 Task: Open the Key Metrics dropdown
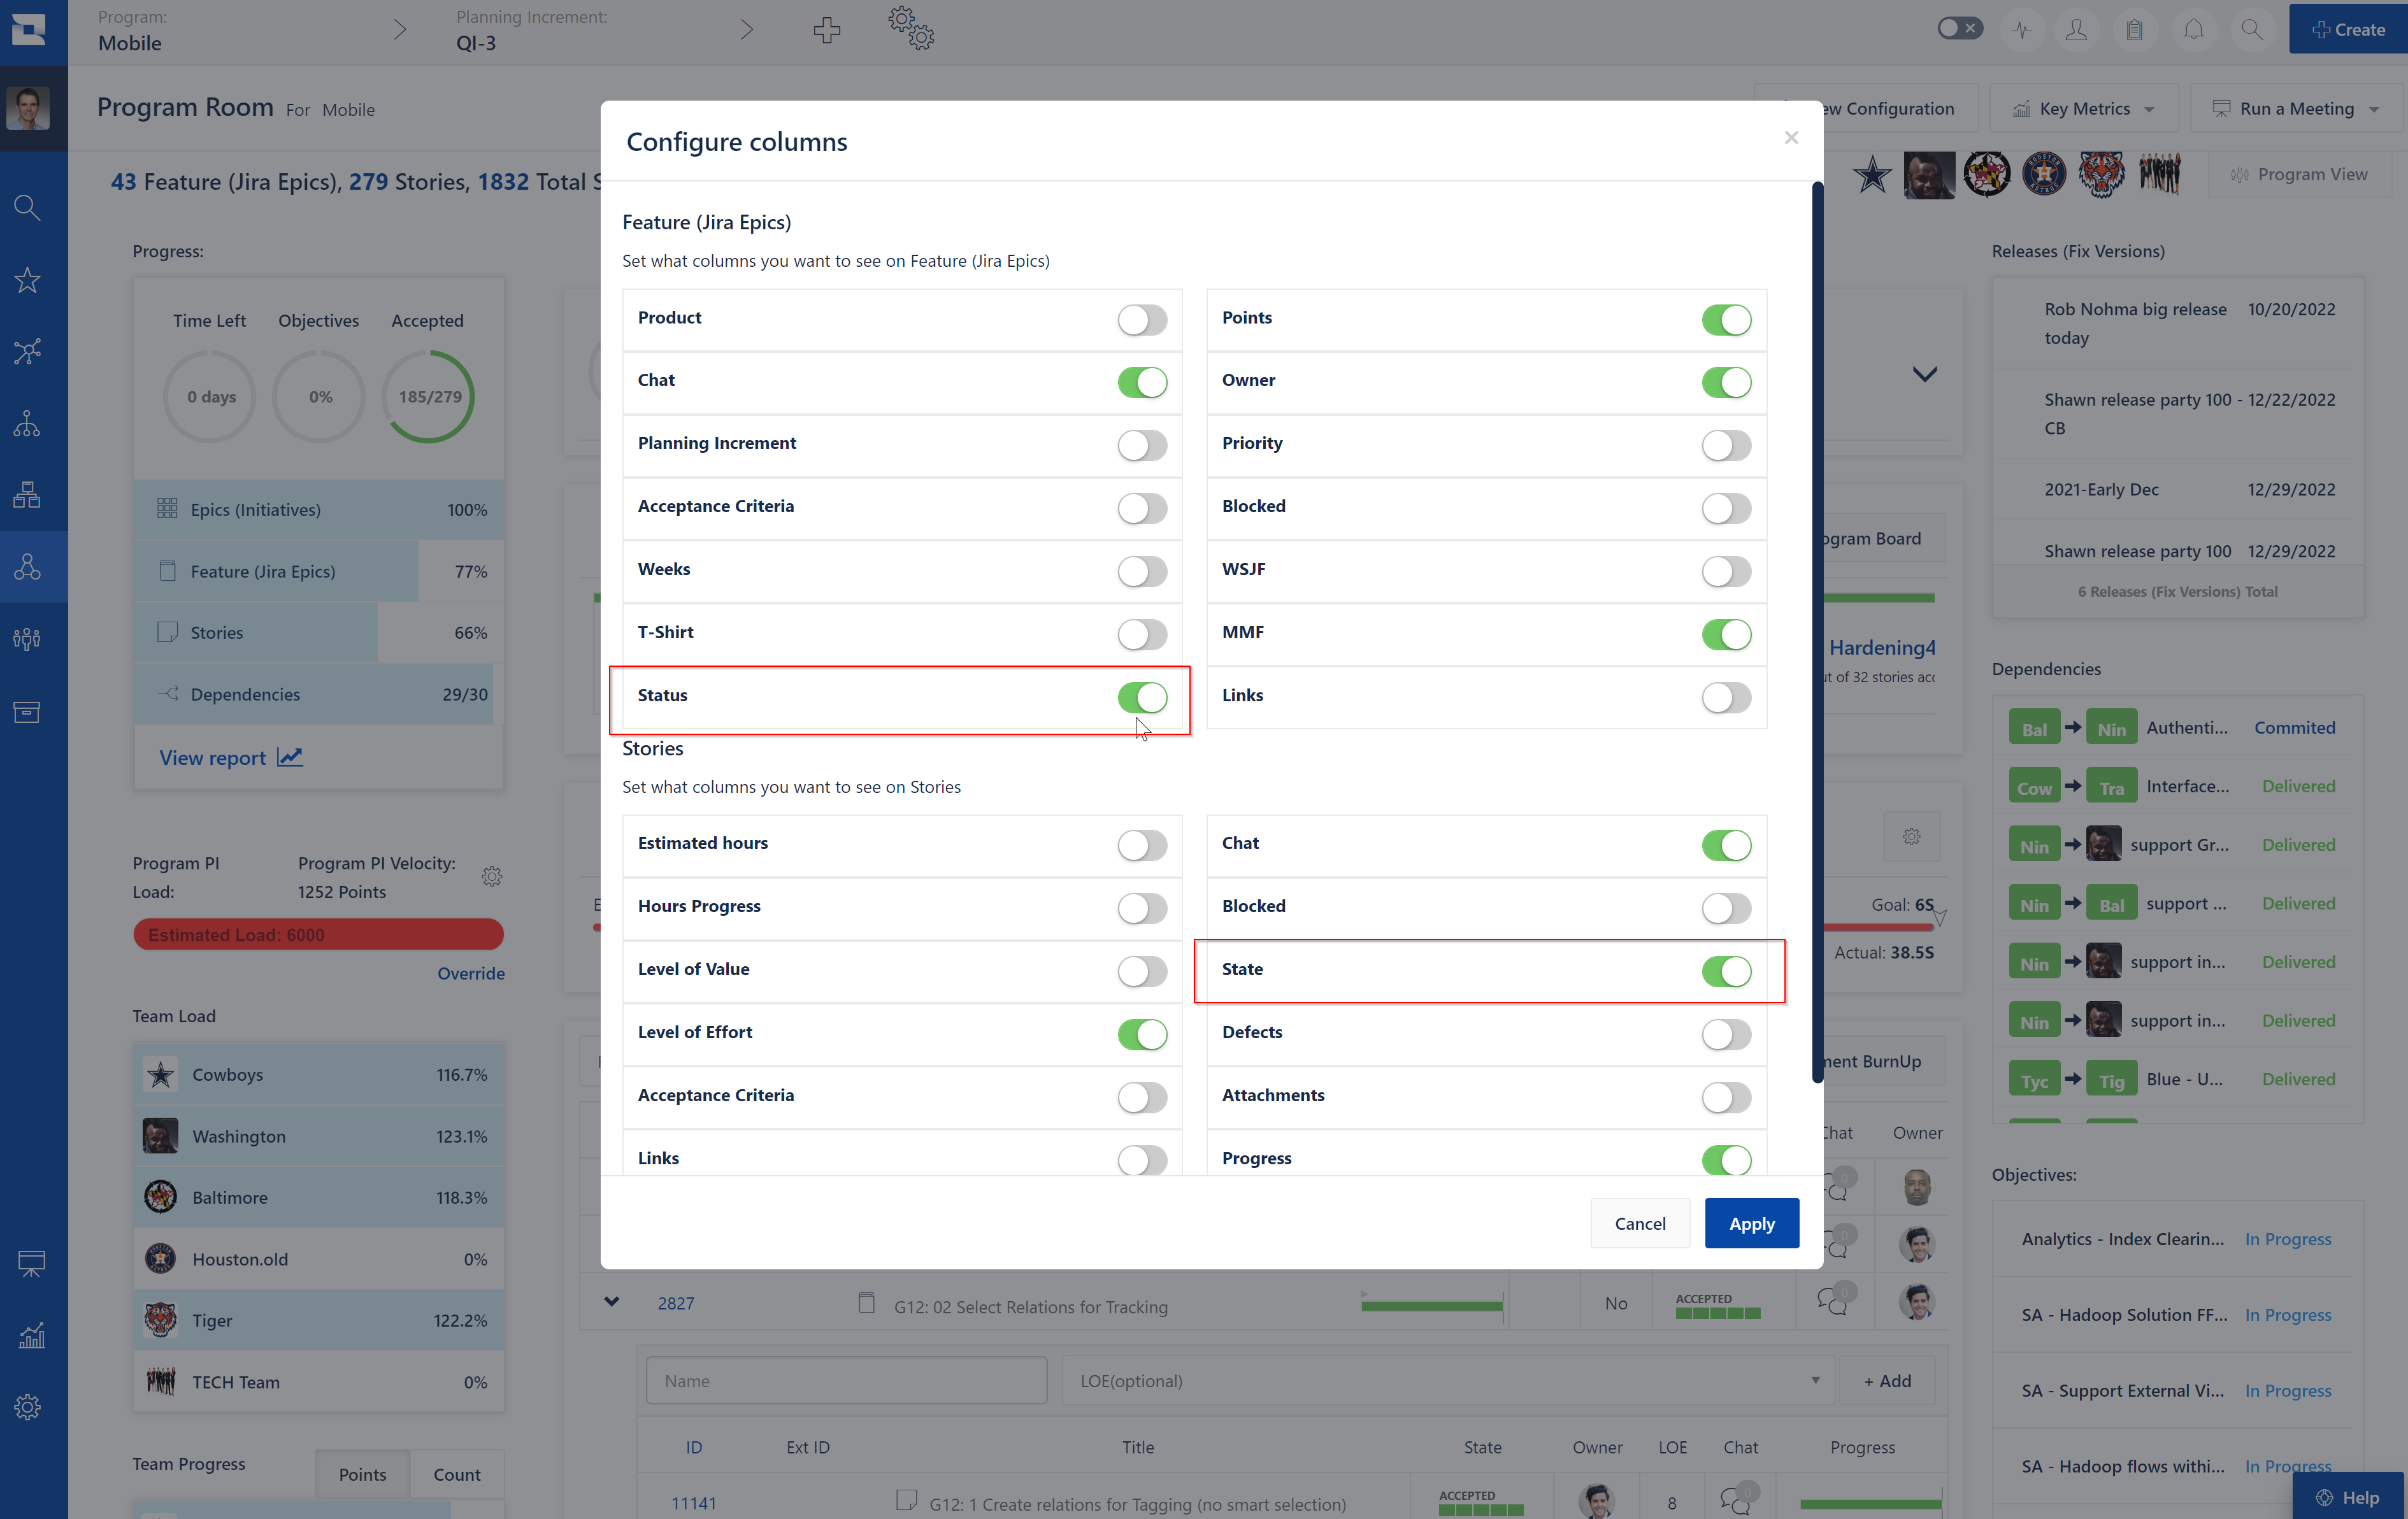point(2083,108)
